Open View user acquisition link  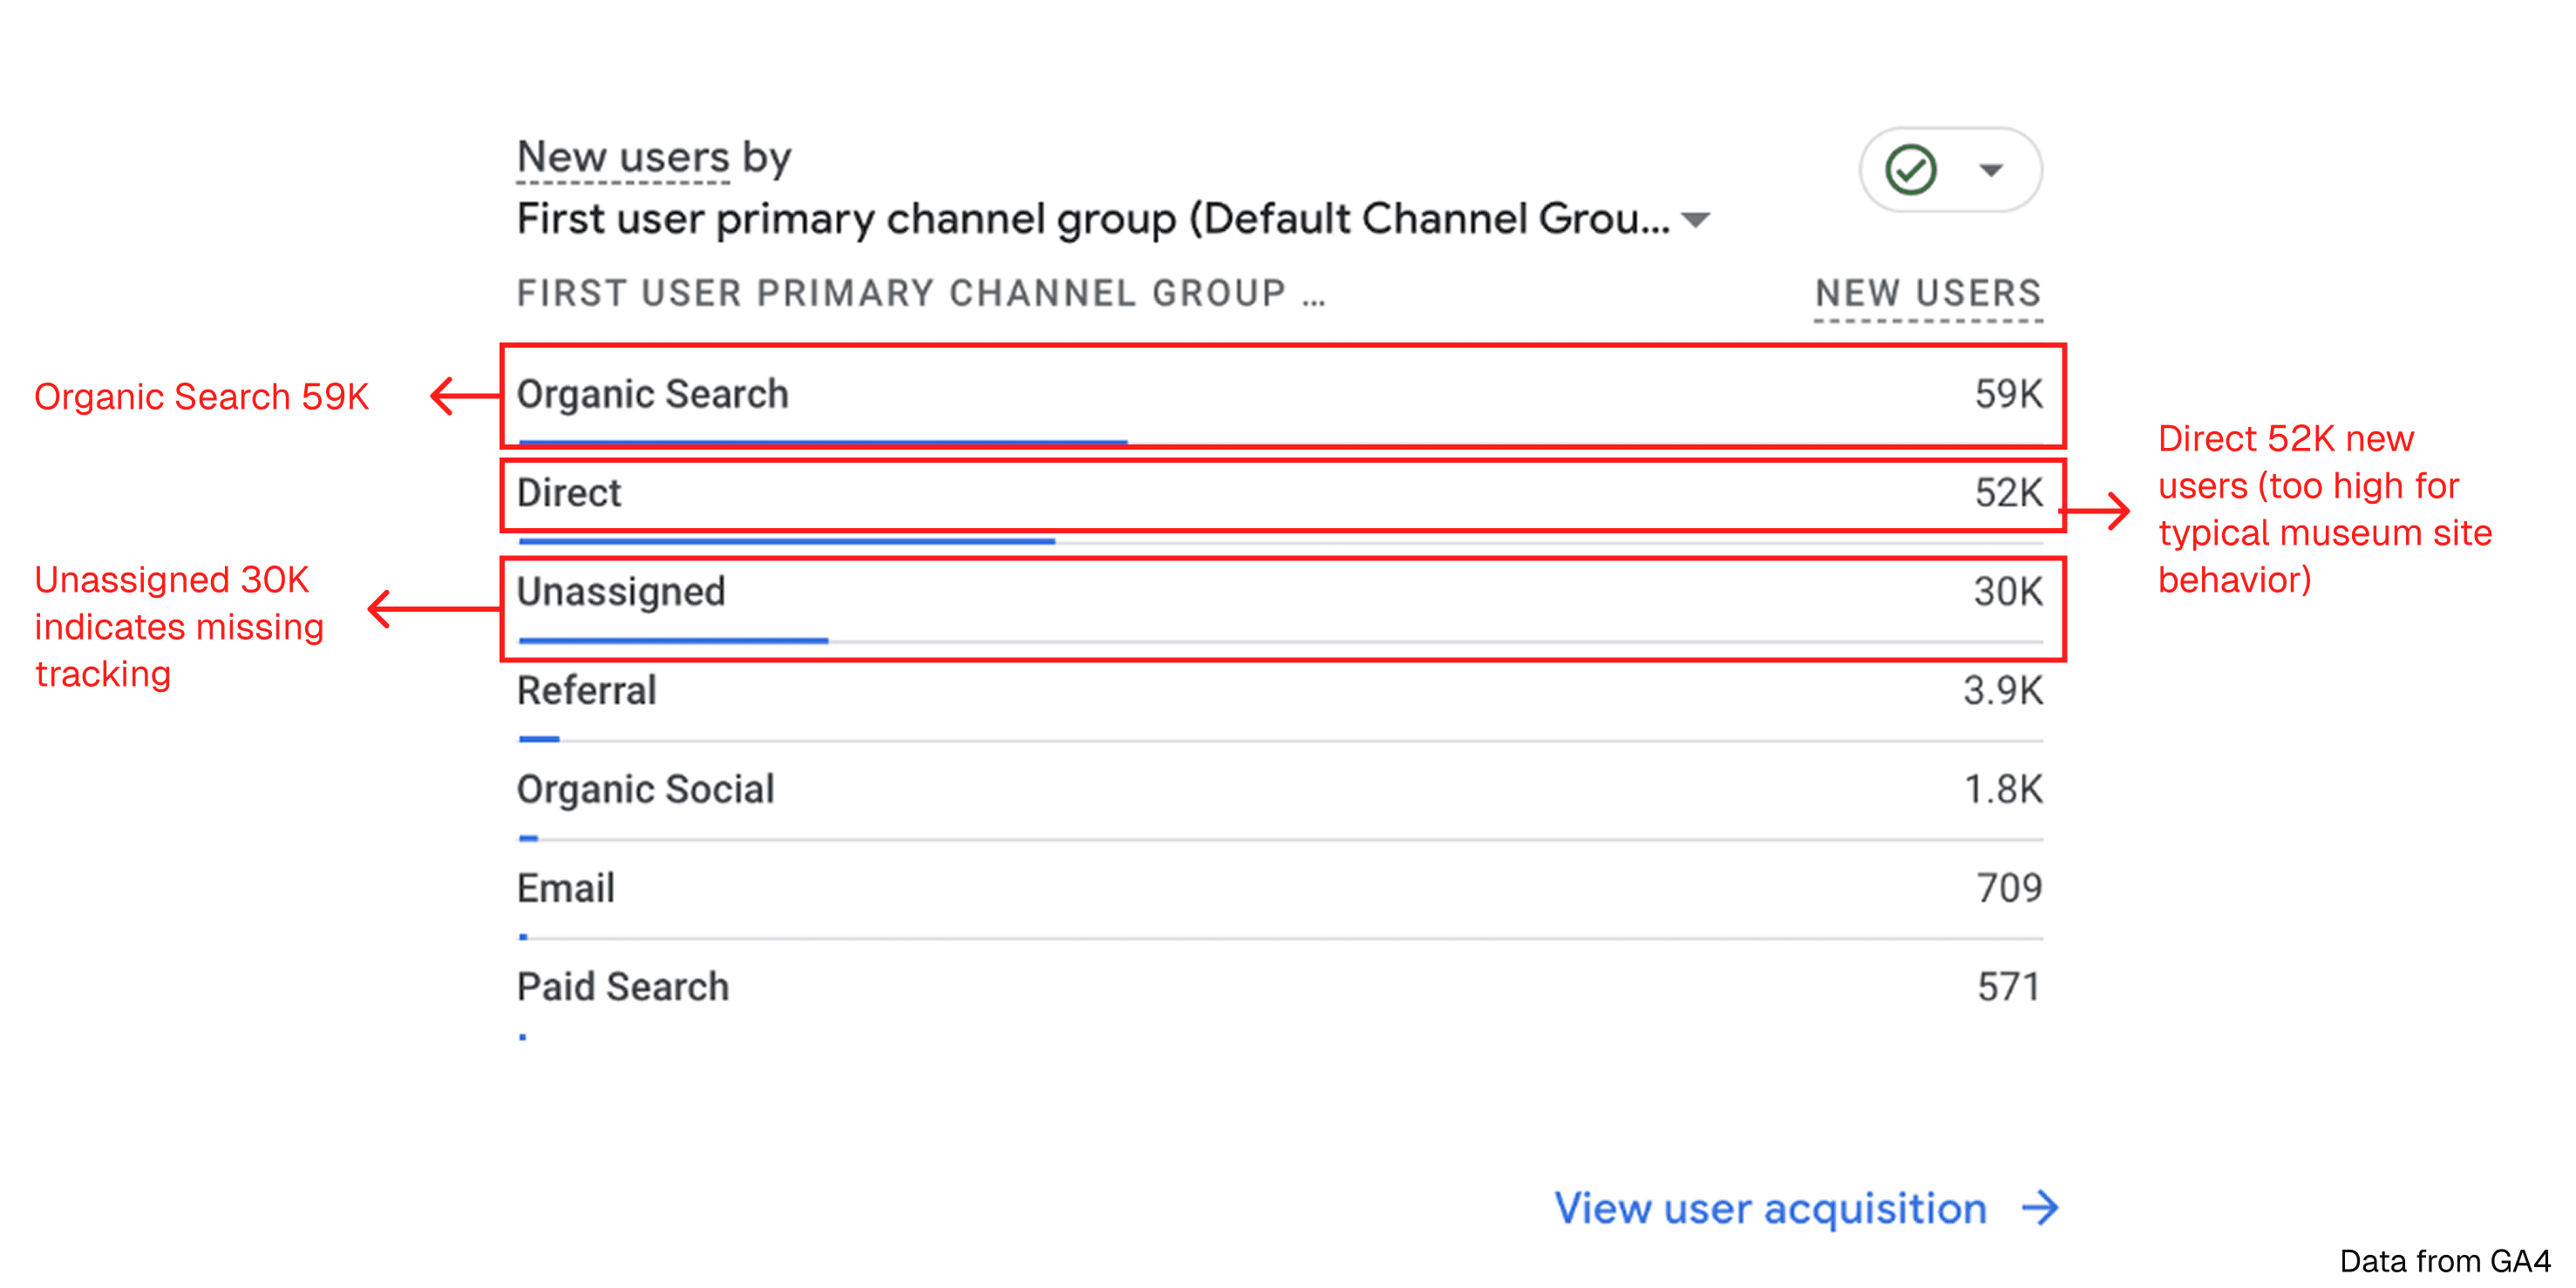pyautogui.click(x=1770, y=1208)
